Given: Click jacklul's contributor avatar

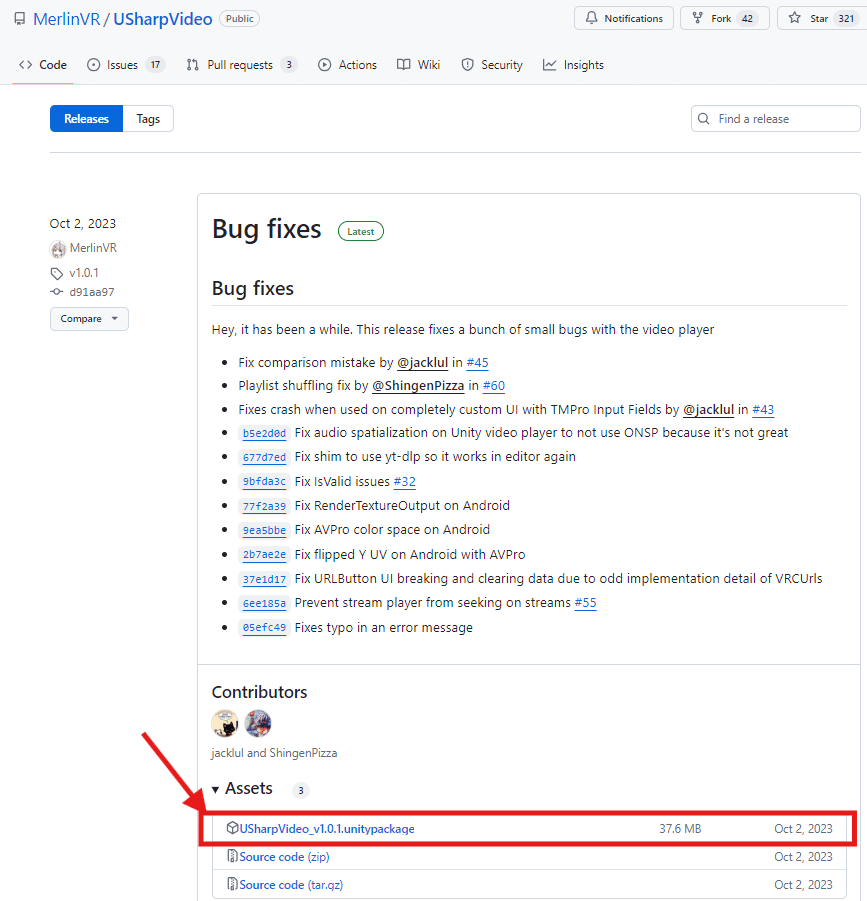Looking at the screenshot, I should pos(225,723).
